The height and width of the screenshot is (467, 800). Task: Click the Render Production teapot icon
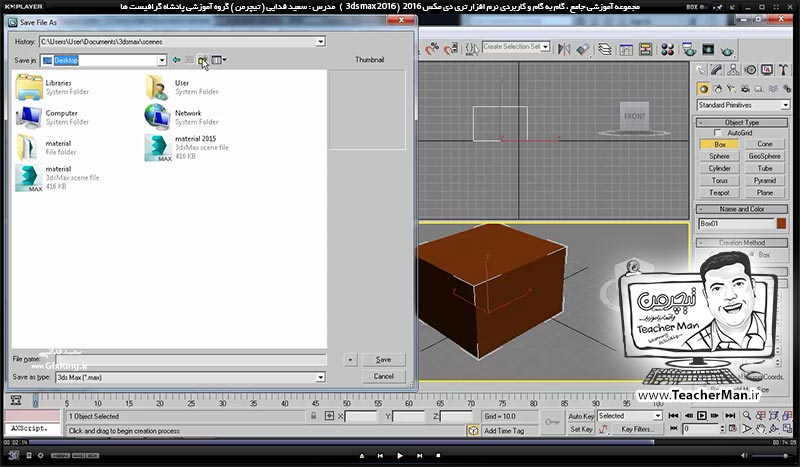pyautogui.click(x=728, y=50)
